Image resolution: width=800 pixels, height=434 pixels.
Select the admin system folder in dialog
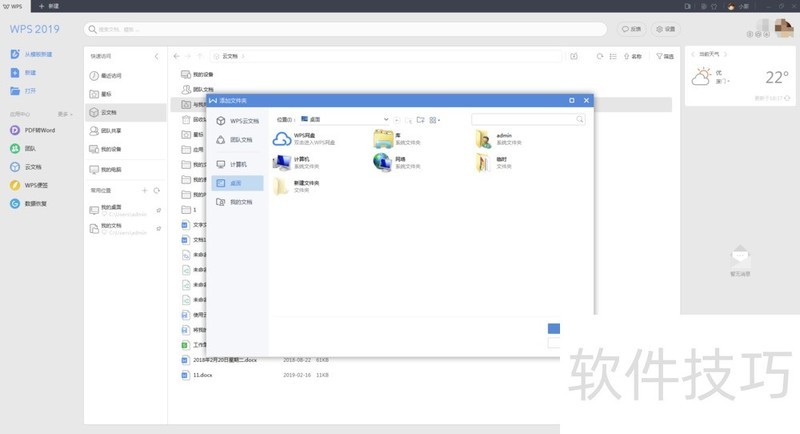click(498, 139)
